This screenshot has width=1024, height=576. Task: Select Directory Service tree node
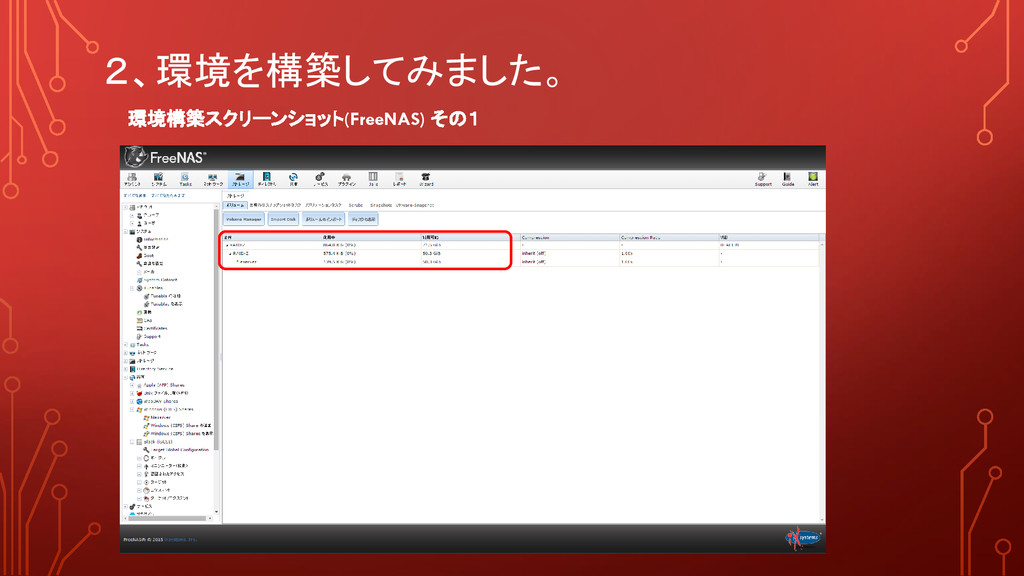tap(151, 369)
